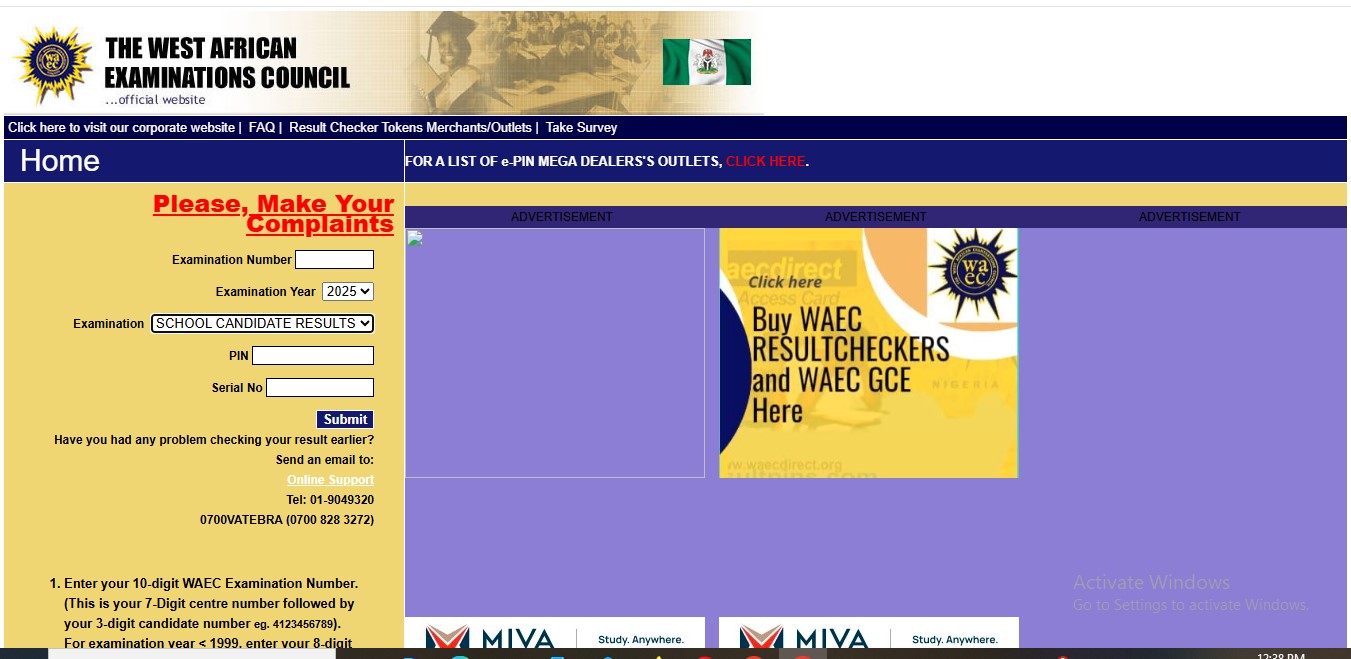Open Result Checker Tokens Merchants/Outlets link

coord(410,127)
